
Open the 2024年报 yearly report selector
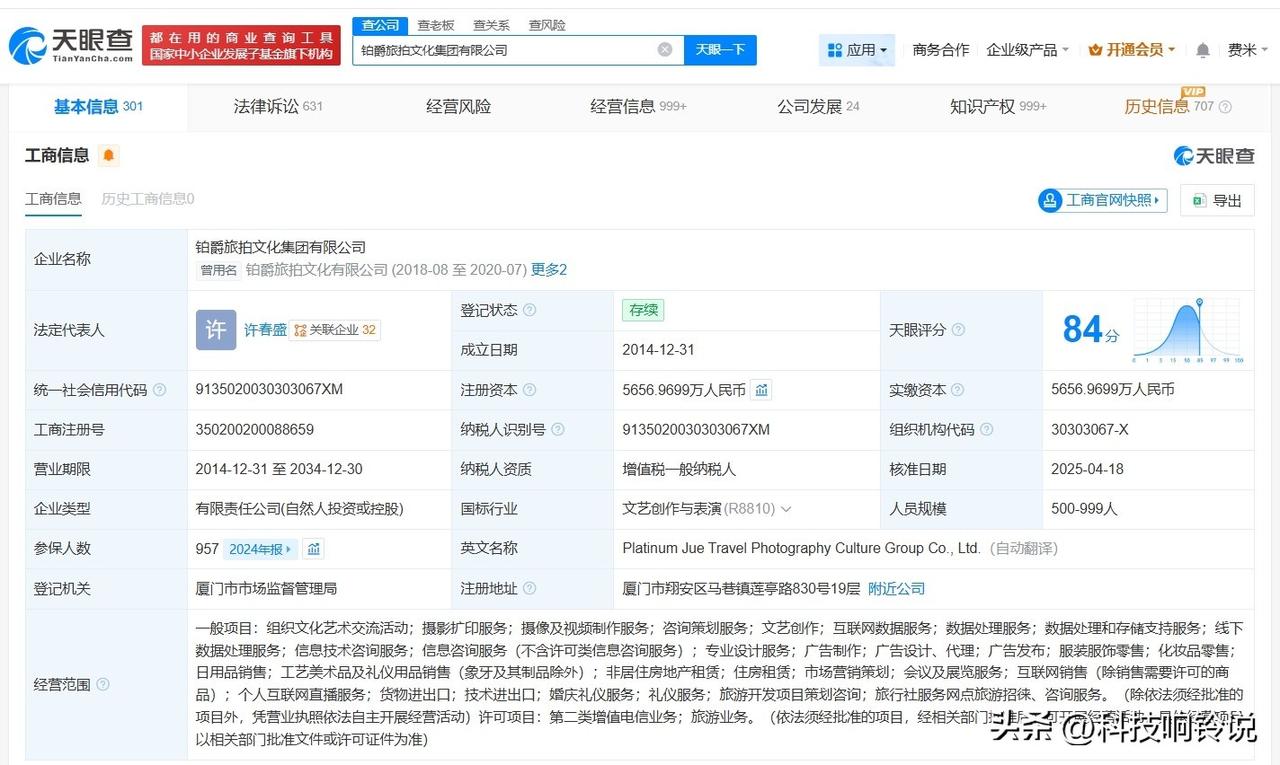[x=261, y=549]
